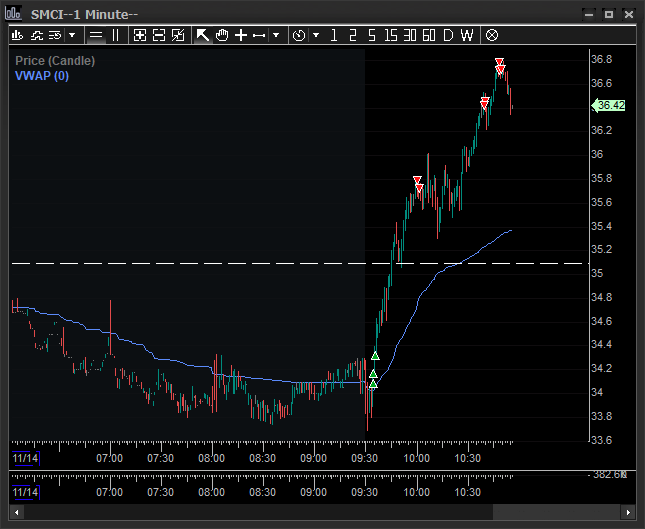Select the hand pan tool
The height and width of the screenshot is (529, 645).
(x=222, y=35)
